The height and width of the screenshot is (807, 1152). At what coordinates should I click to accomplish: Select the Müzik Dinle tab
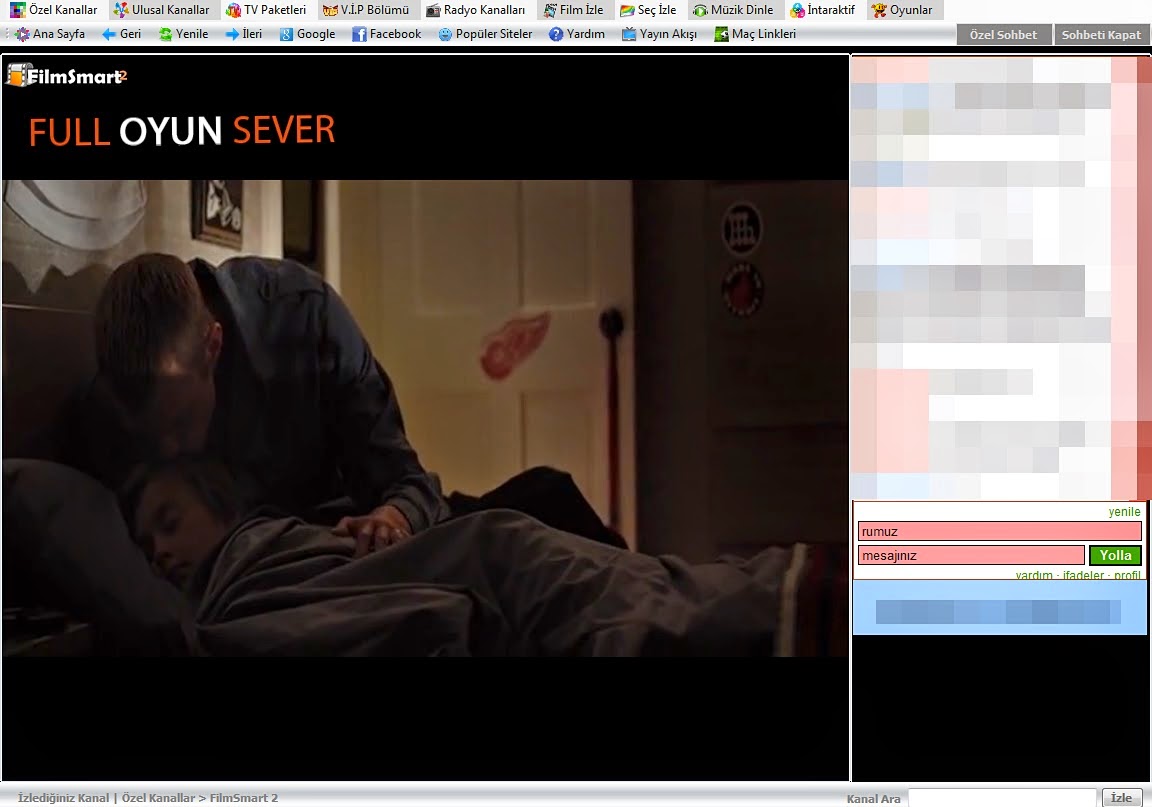pos(734,10)
